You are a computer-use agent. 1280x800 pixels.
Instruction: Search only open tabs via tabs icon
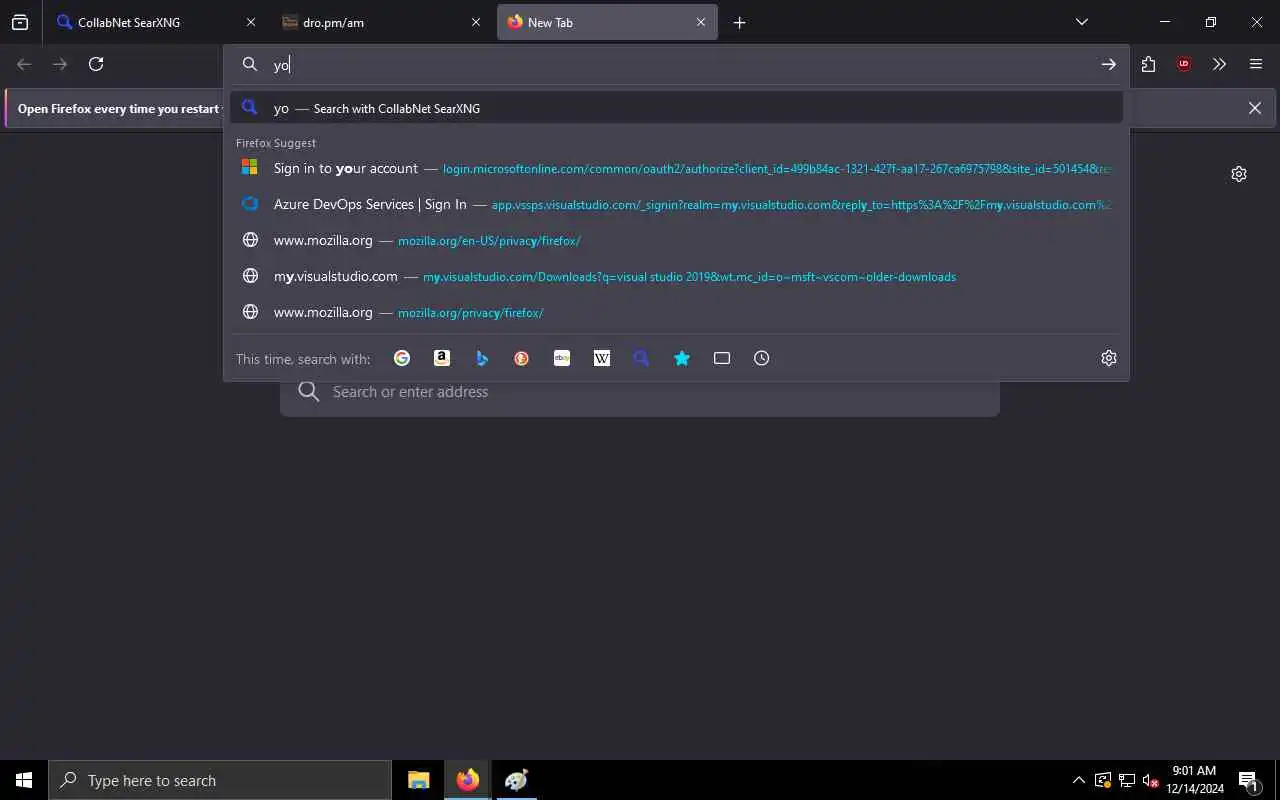[x=722, y=358]
